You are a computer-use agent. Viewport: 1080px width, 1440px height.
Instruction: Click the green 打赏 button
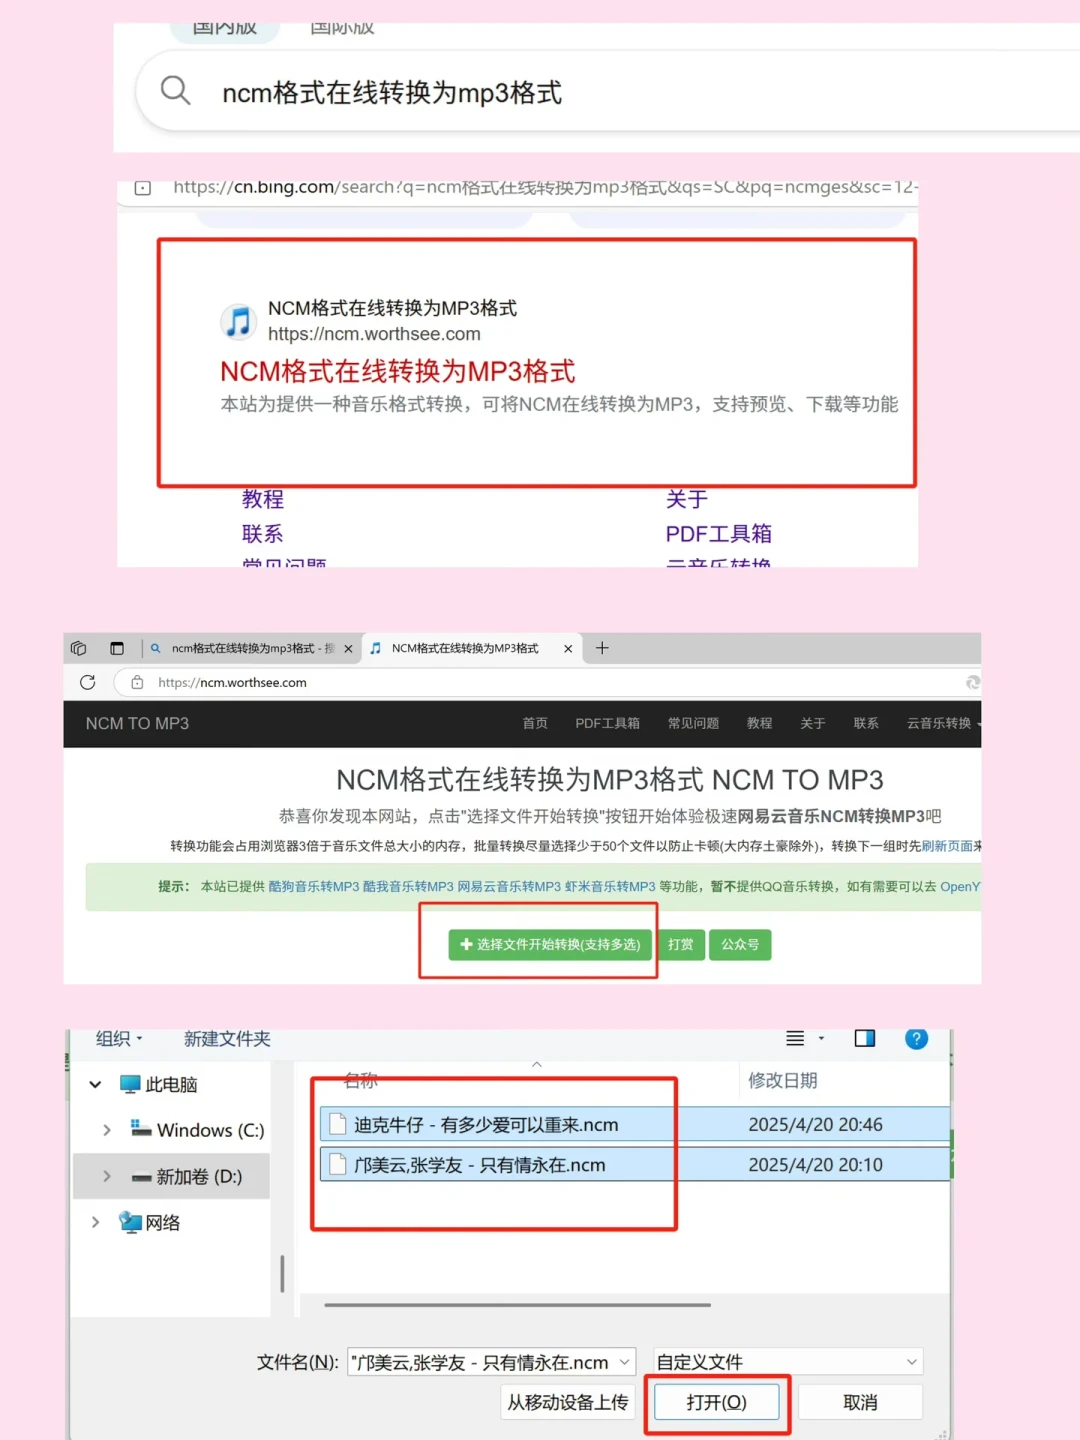pos(680,944)
